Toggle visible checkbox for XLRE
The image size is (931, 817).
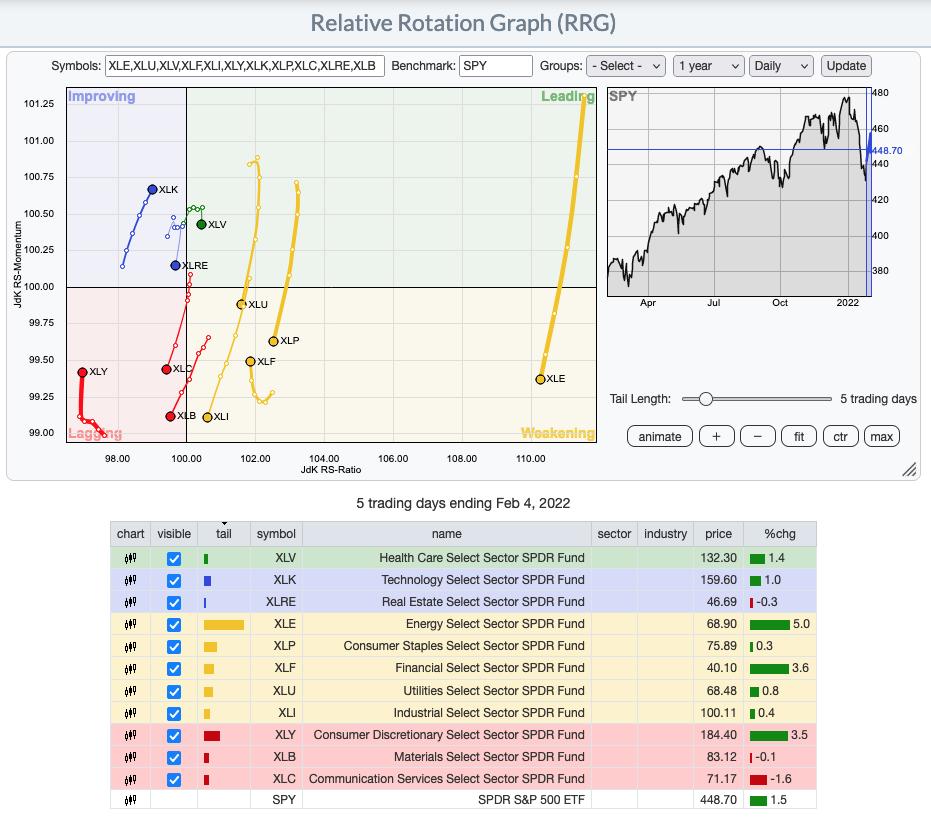(x=174, y=603)
